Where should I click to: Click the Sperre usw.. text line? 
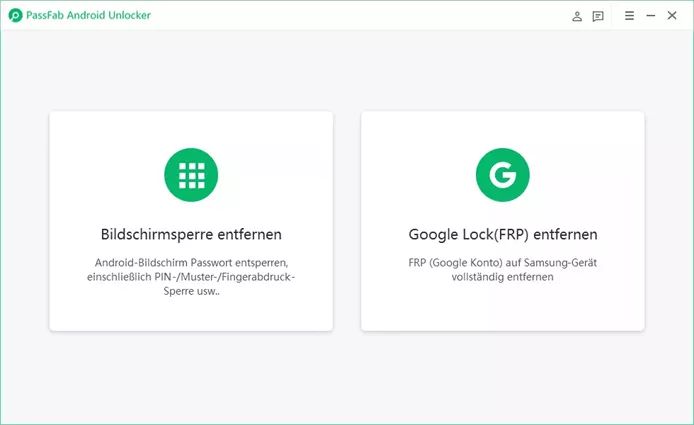pos(191,291)
